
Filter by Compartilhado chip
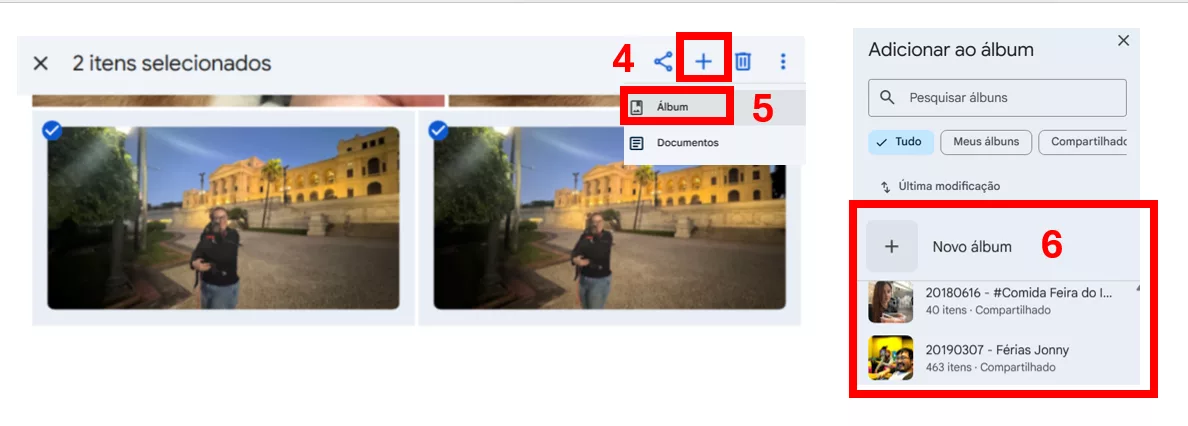point(1083,143)
